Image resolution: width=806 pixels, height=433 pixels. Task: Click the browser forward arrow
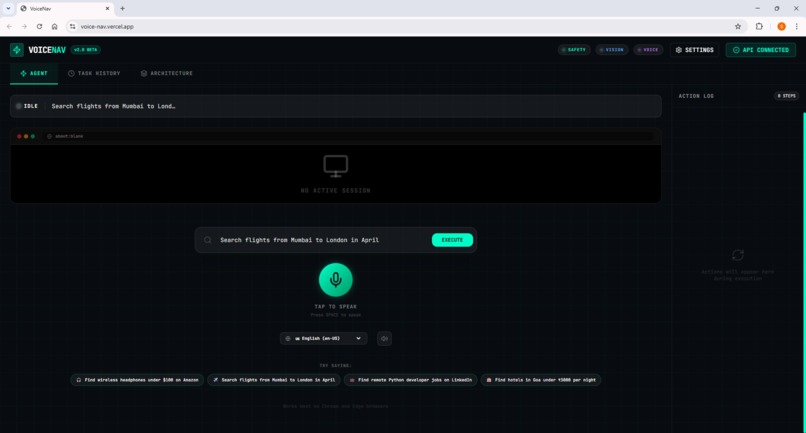pyautogui.click(x=24, y=26)
